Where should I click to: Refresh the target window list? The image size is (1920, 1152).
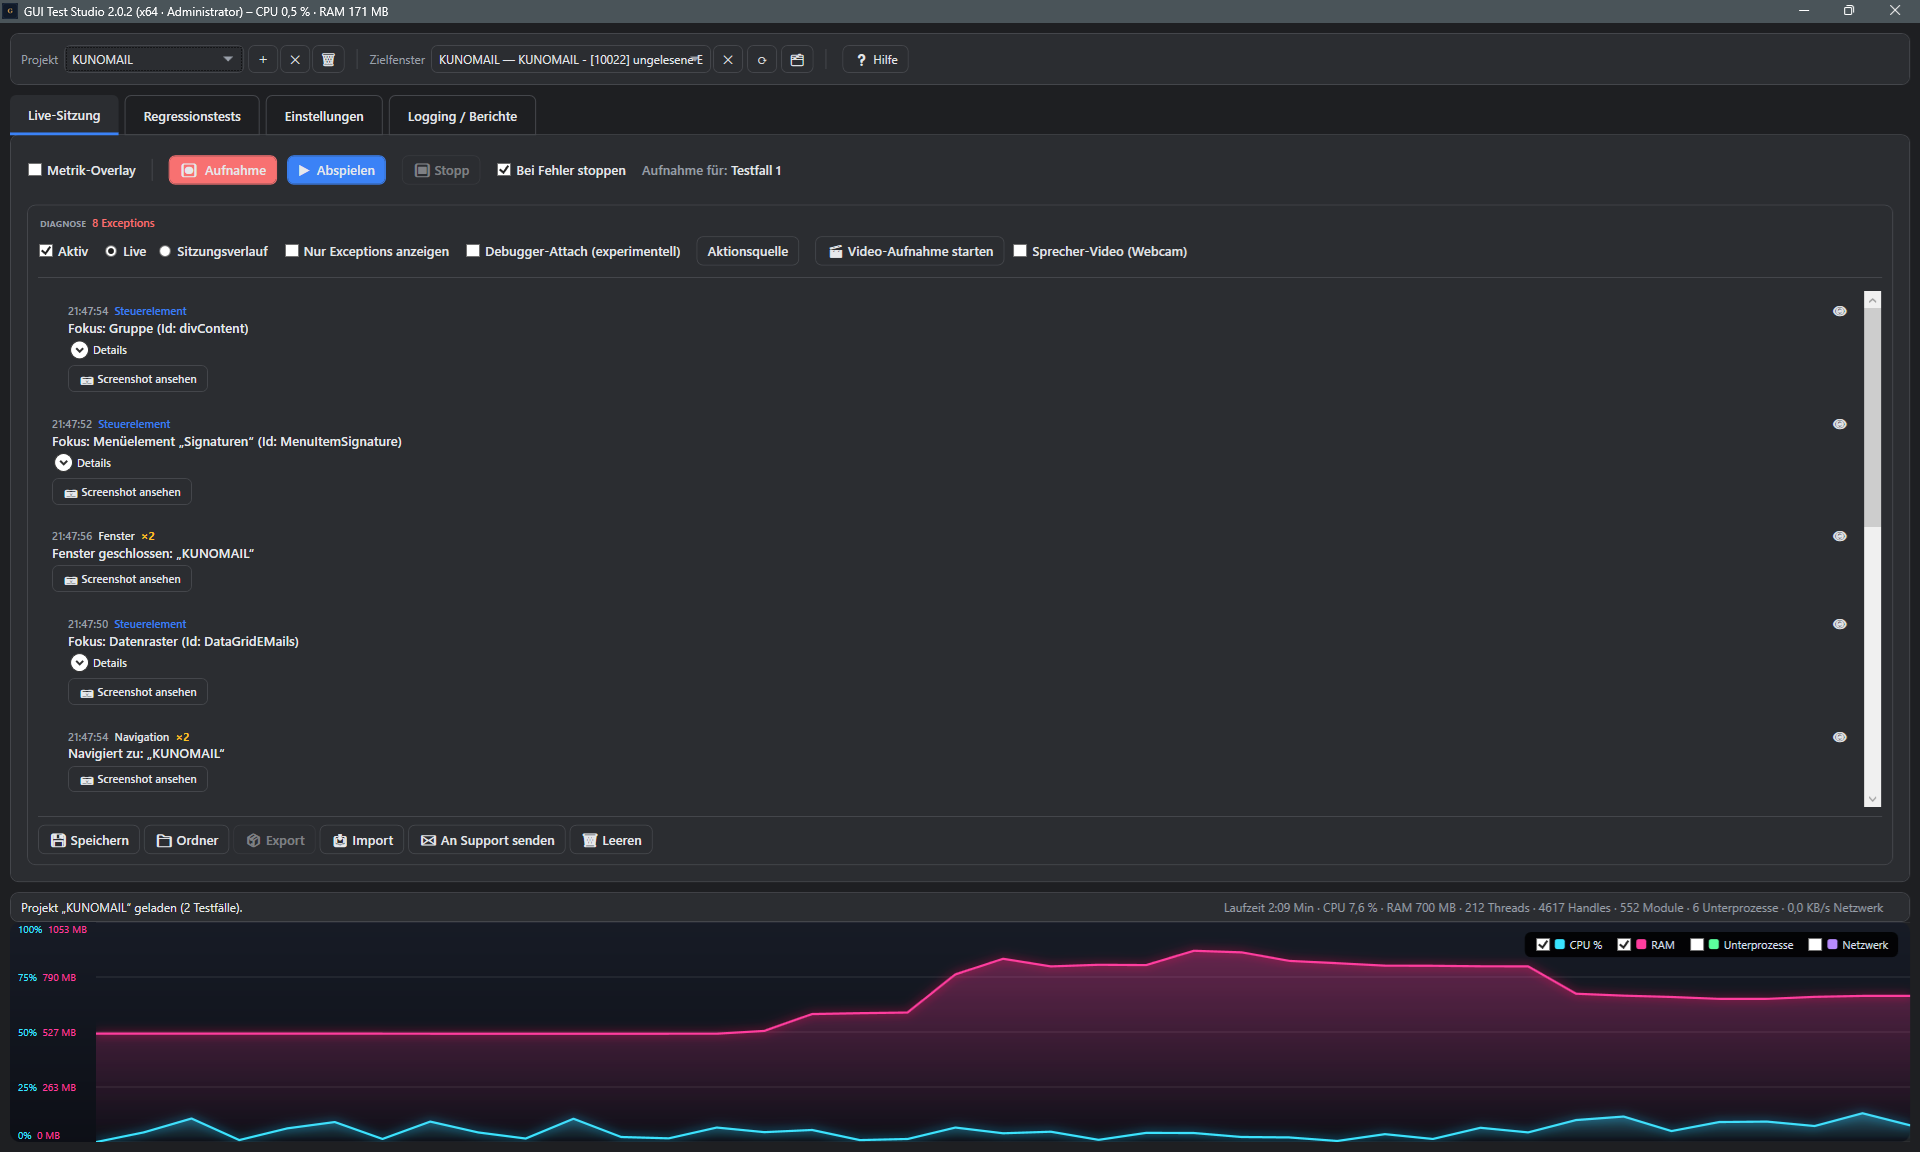click(762, 60)
